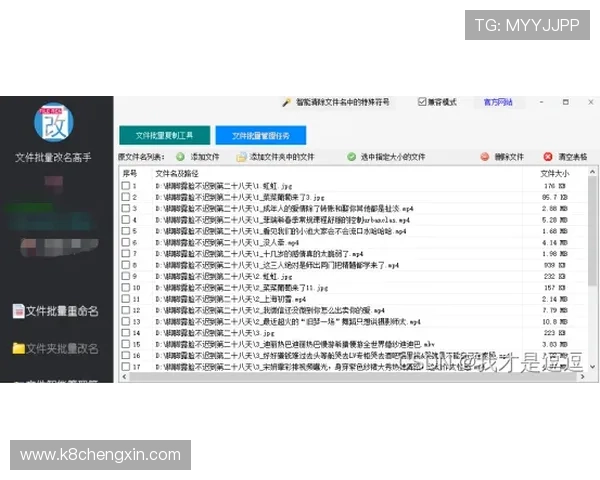The width and height of the screenshot is (600, 480).
Task: Click the red X icon beside 清空表格
Action: tap(548, 157)
